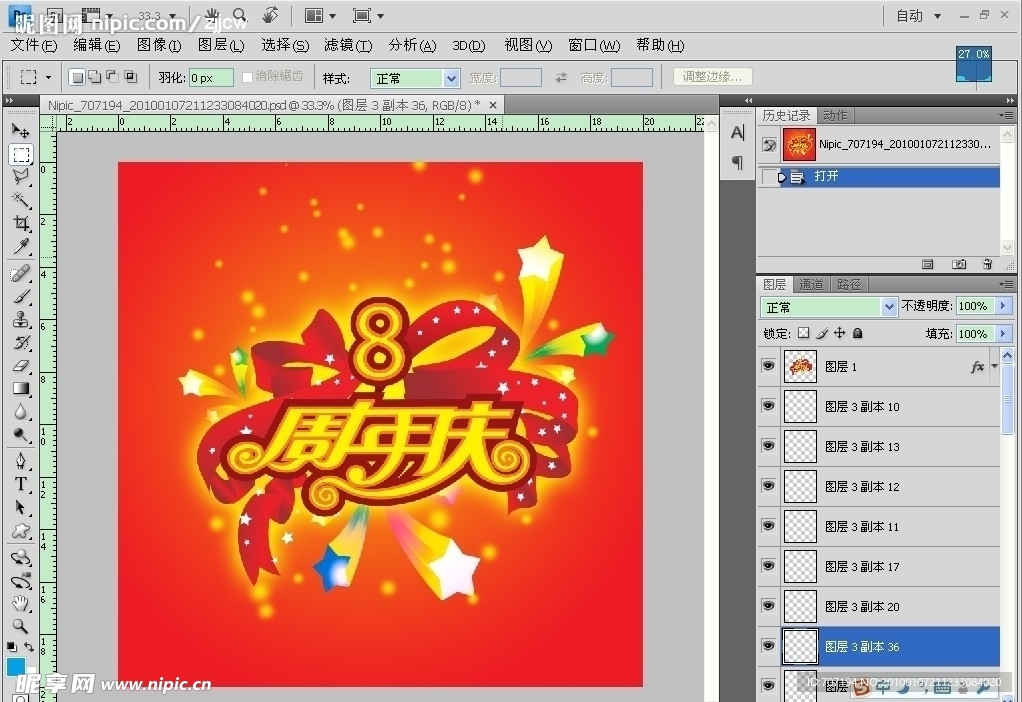Open the 填充 fill slider arrow
The width and height of the screenshot is (1022, 702).
coord(1003,334)
